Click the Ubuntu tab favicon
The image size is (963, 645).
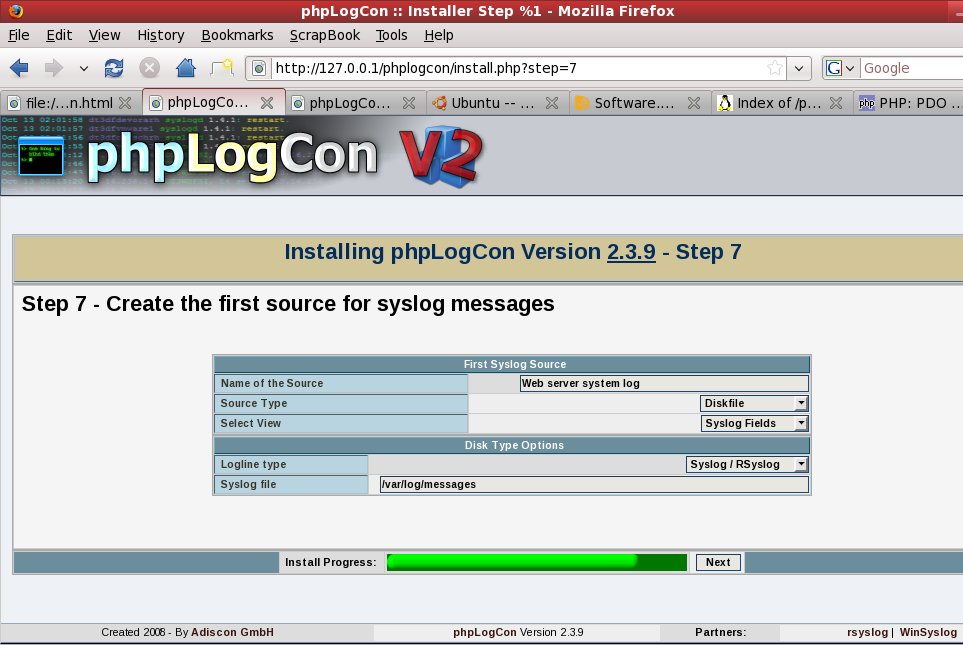click(439, 103)
